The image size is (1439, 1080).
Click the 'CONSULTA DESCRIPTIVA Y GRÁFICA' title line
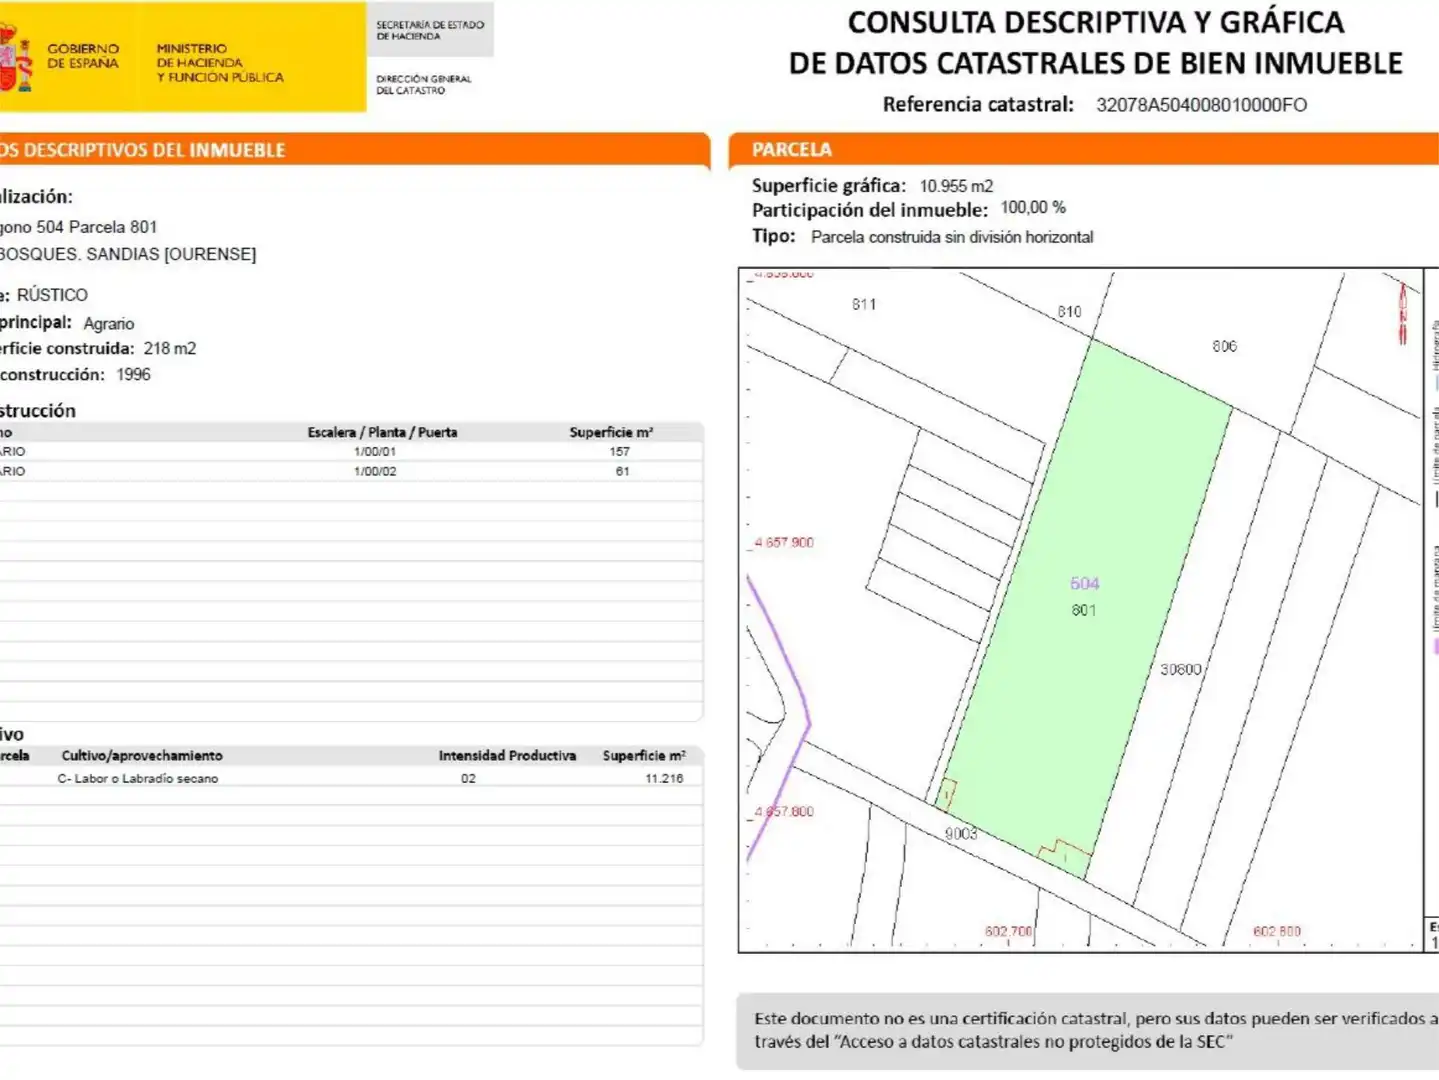pyautogui.click(x=1096, y=22)
